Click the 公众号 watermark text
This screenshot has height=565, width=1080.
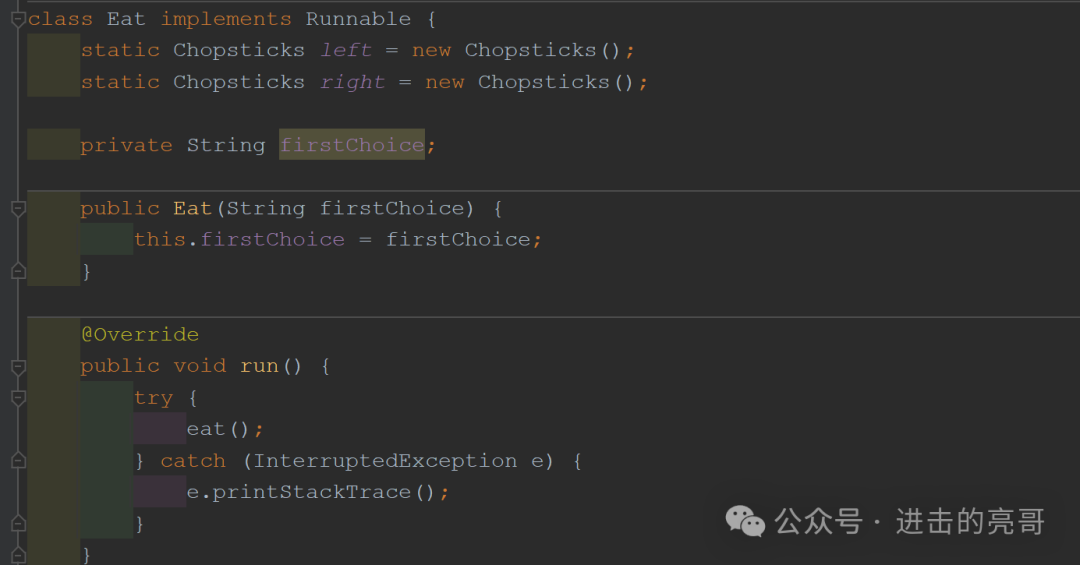coord(818,521)
